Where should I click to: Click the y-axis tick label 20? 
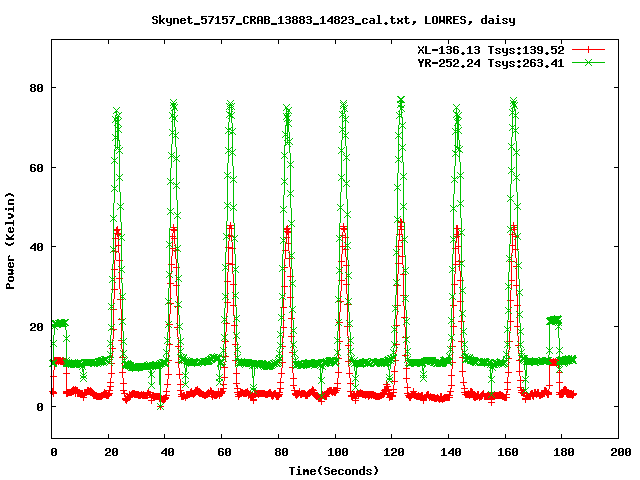coord(36,327)
